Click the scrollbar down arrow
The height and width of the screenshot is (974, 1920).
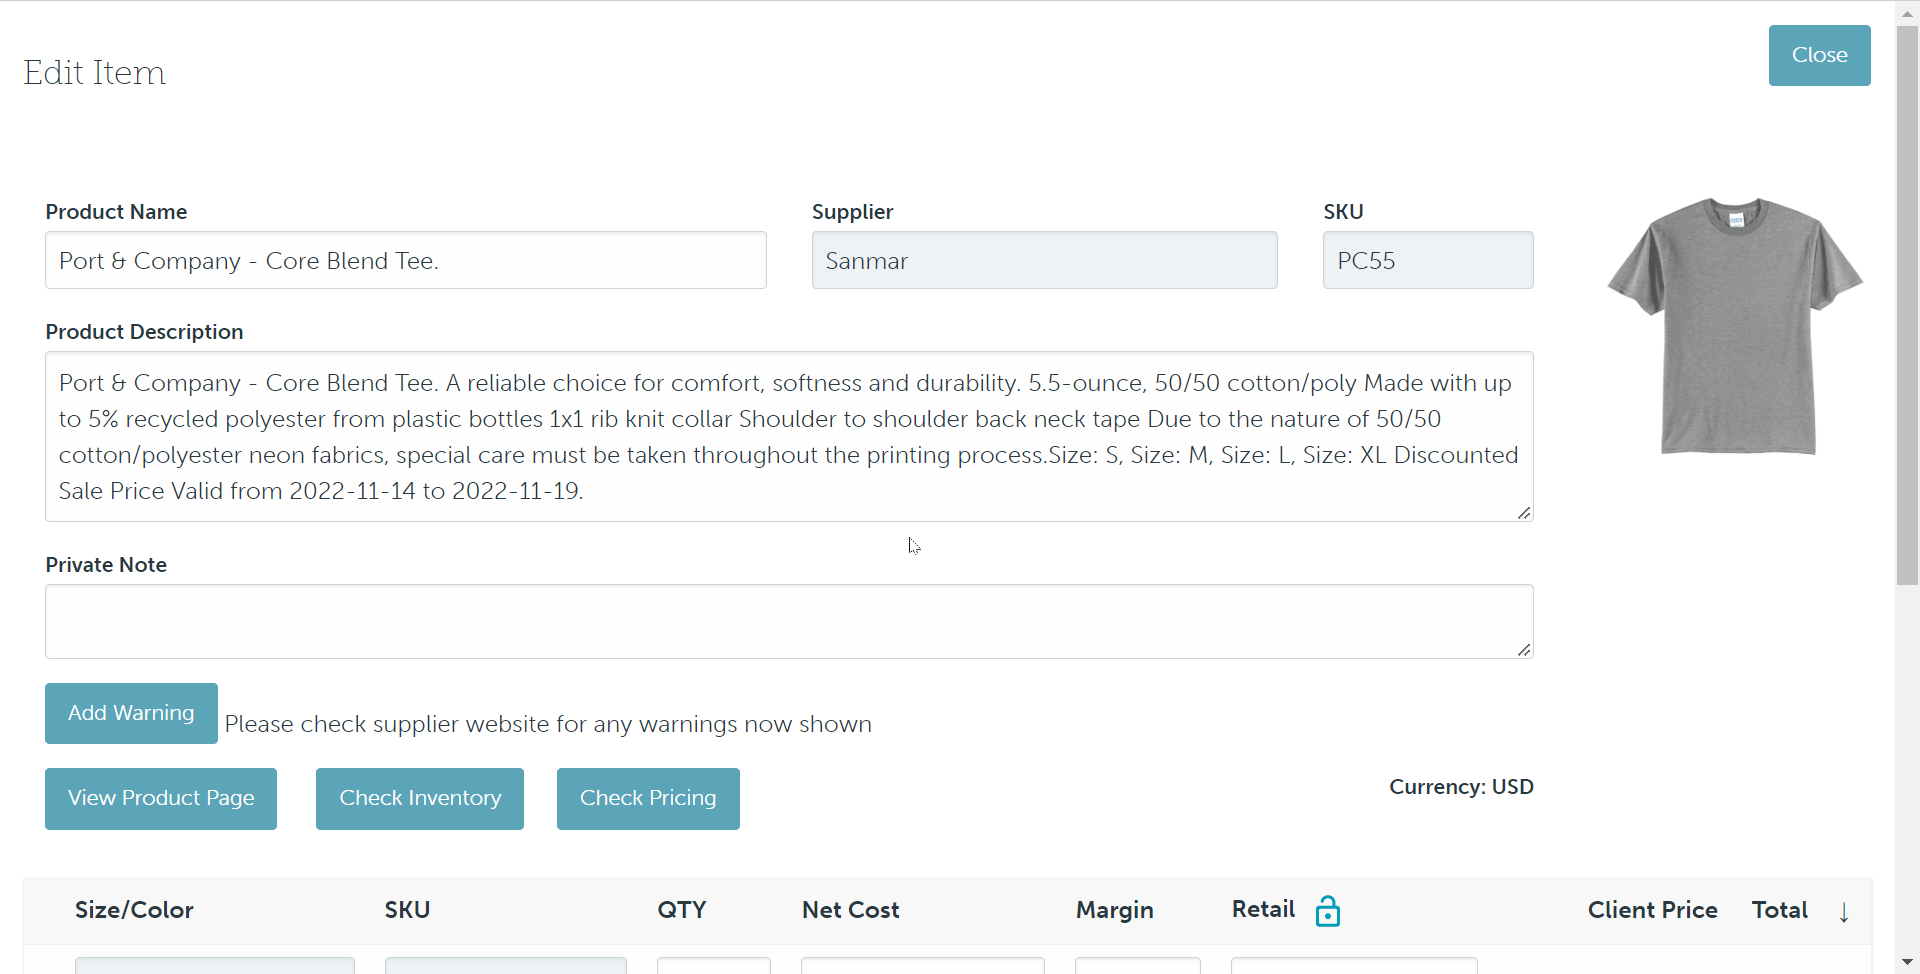(1907, 962)
